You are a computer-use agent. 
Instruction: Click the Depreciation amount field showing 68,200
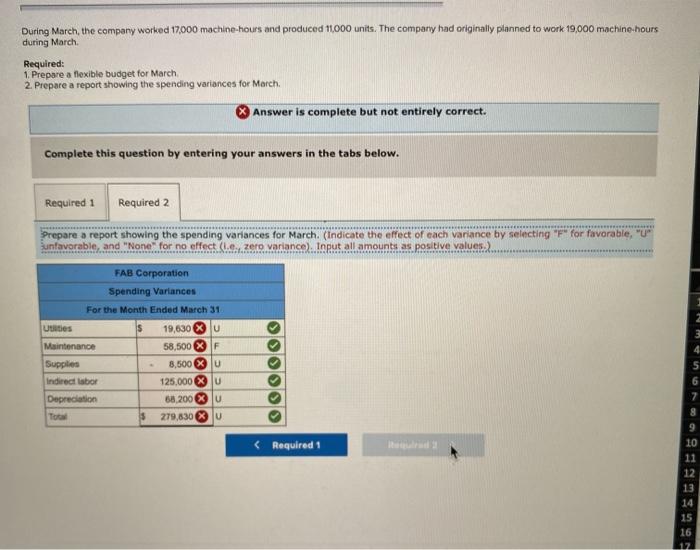(174, 399)
